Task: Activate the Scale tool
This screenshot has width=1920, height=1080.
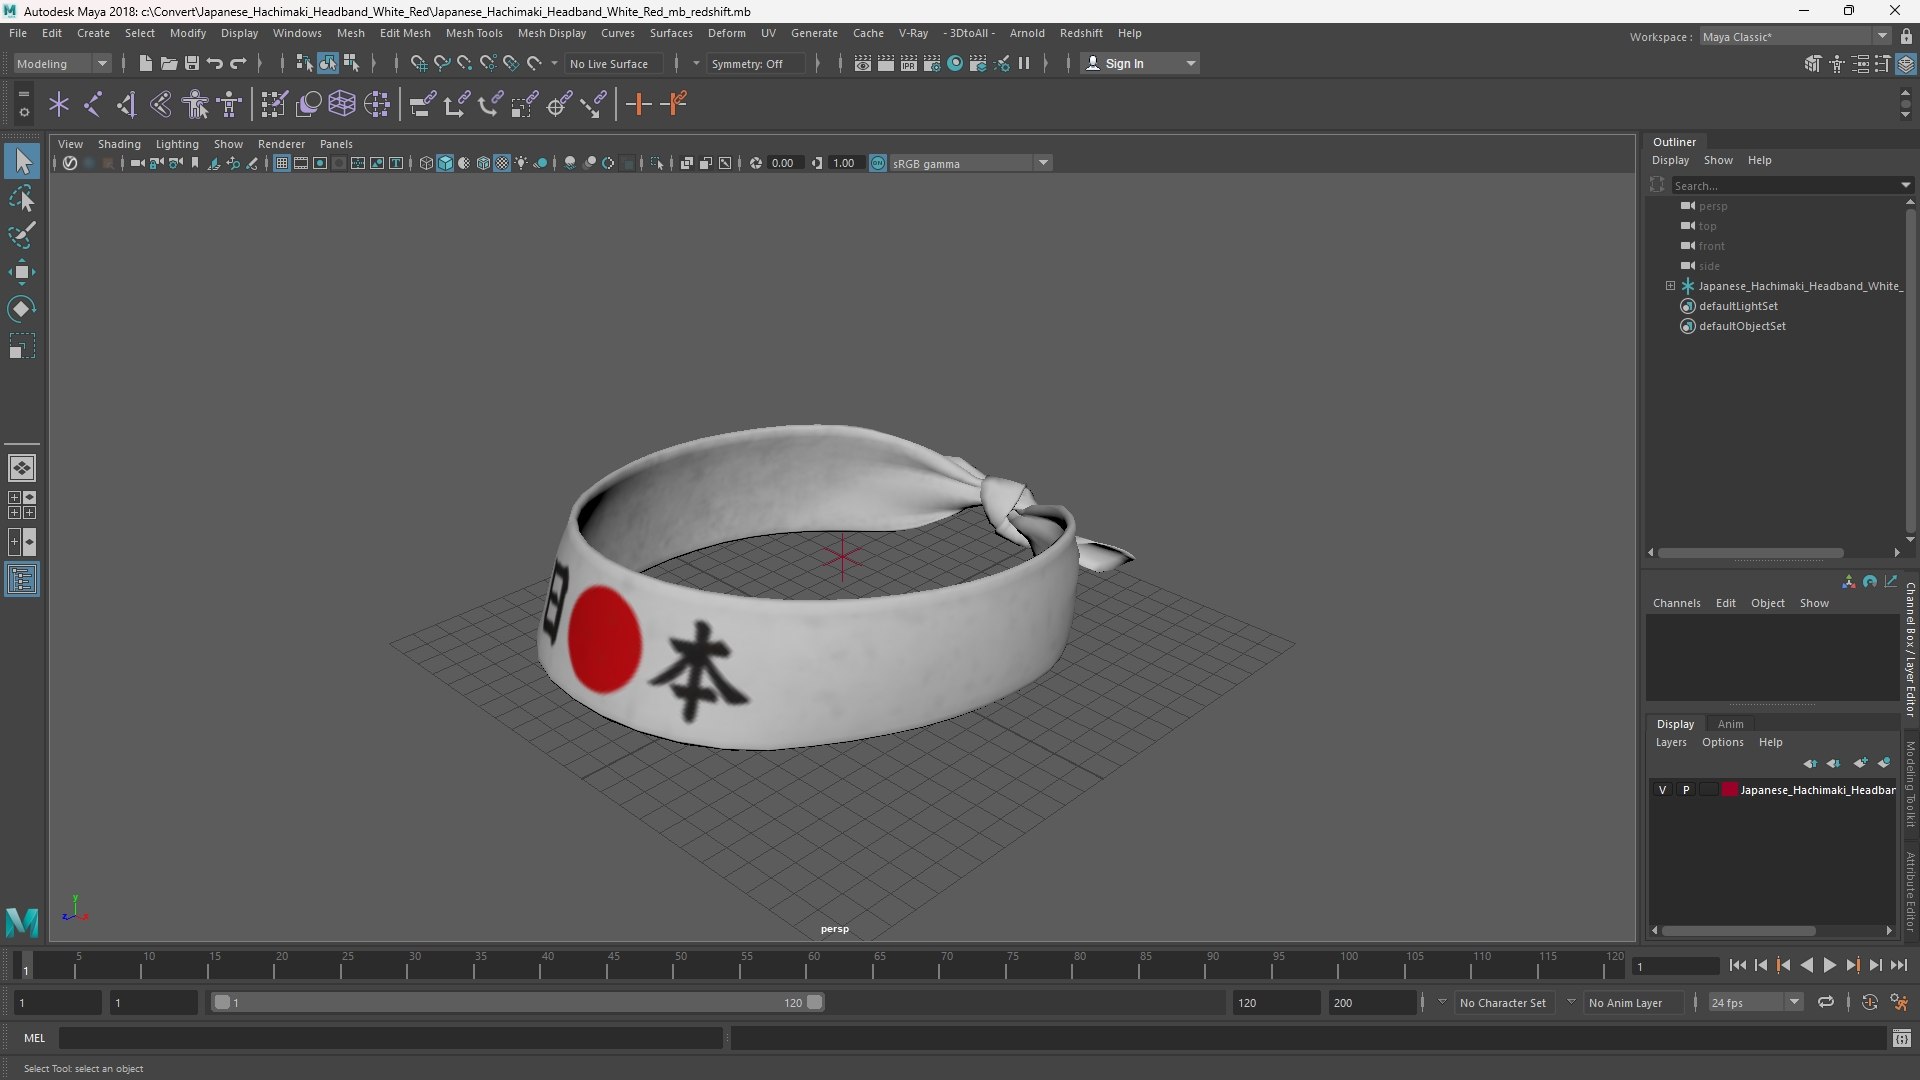Action: (x=22, y=346)
